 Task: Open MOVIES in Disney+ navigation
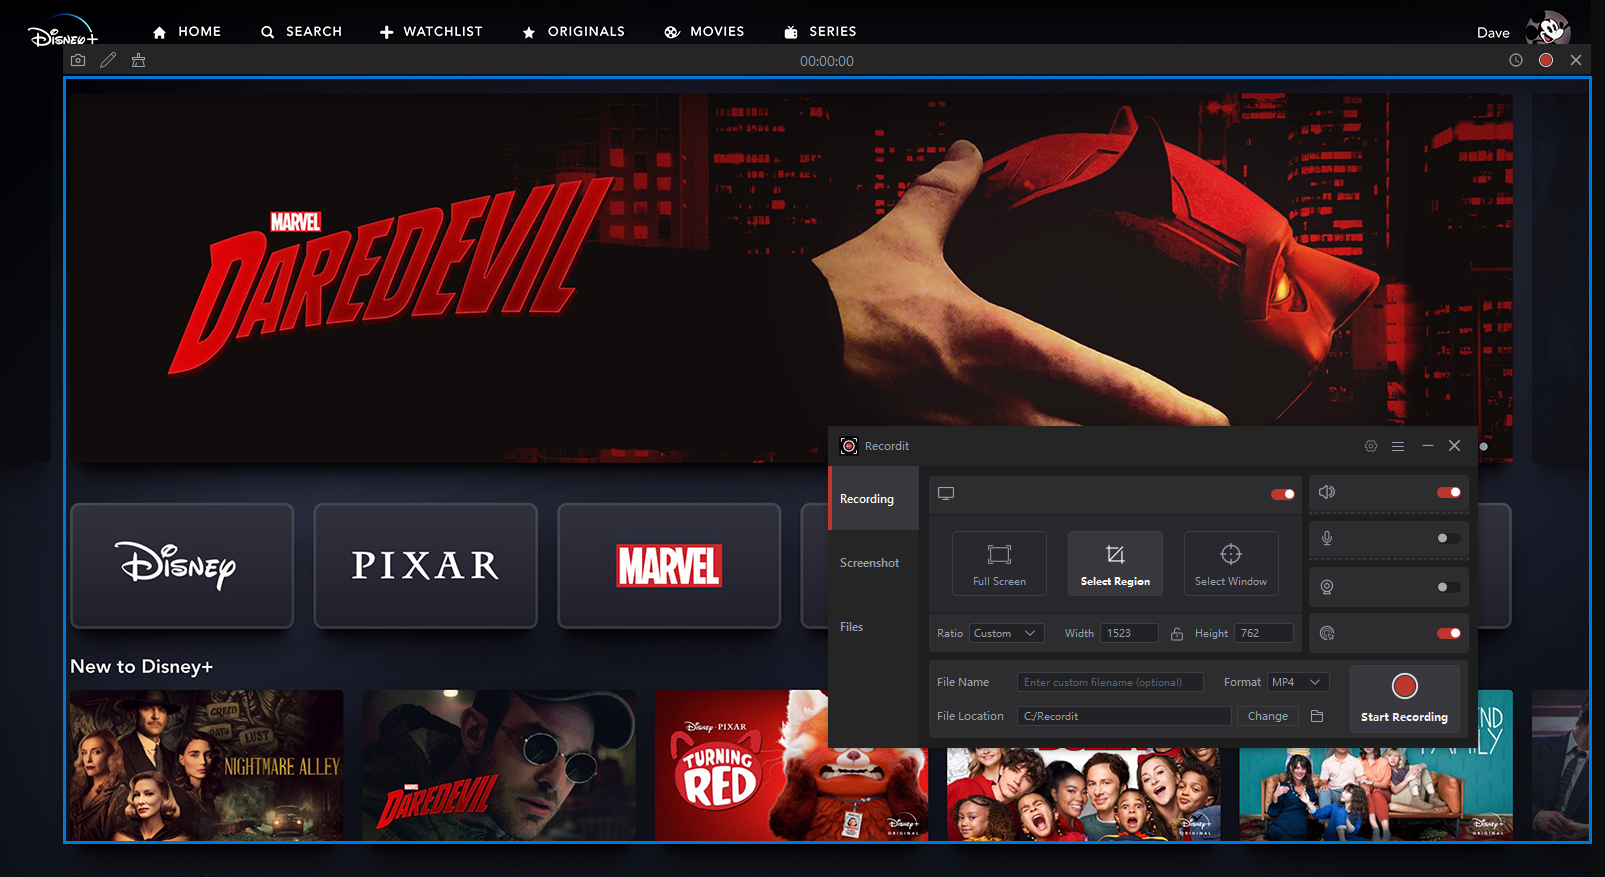(x=704, y=32)
